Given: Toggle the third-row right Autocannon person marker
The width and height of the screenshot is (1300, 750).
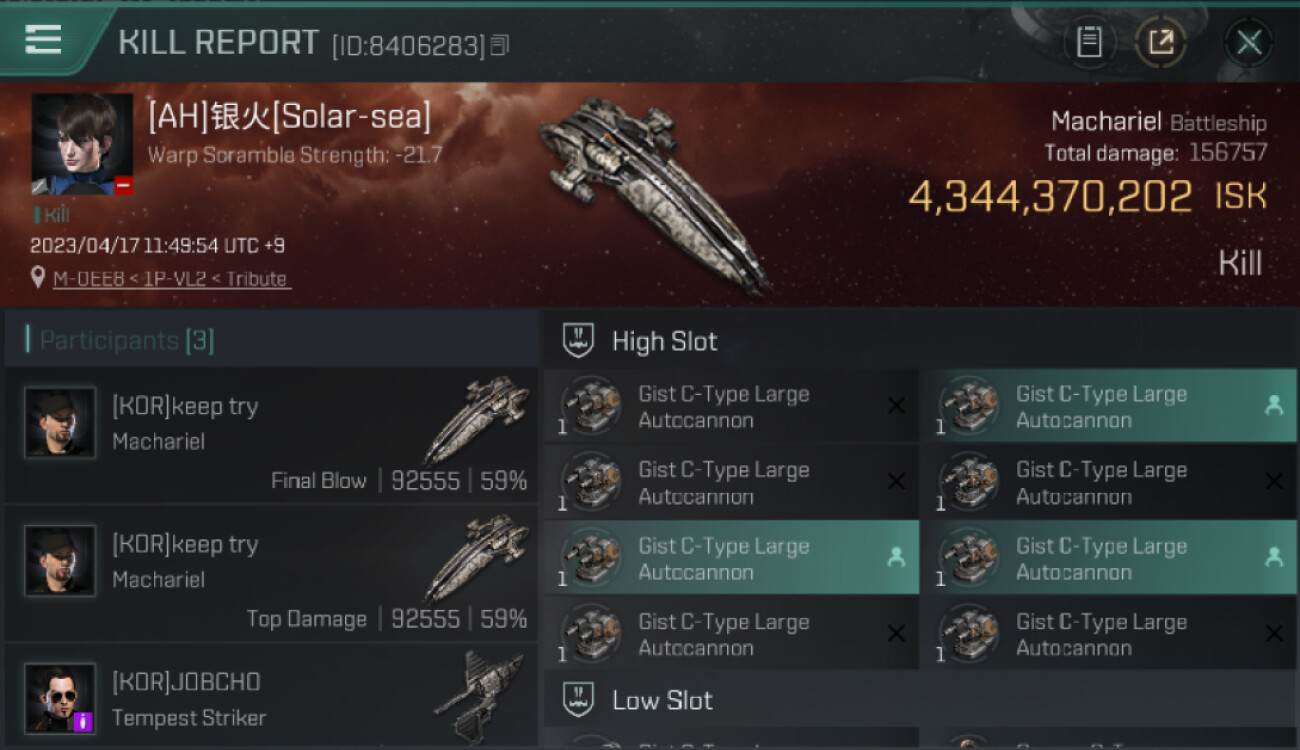Looking at the screenshot, I should [x=1273, y=558].
